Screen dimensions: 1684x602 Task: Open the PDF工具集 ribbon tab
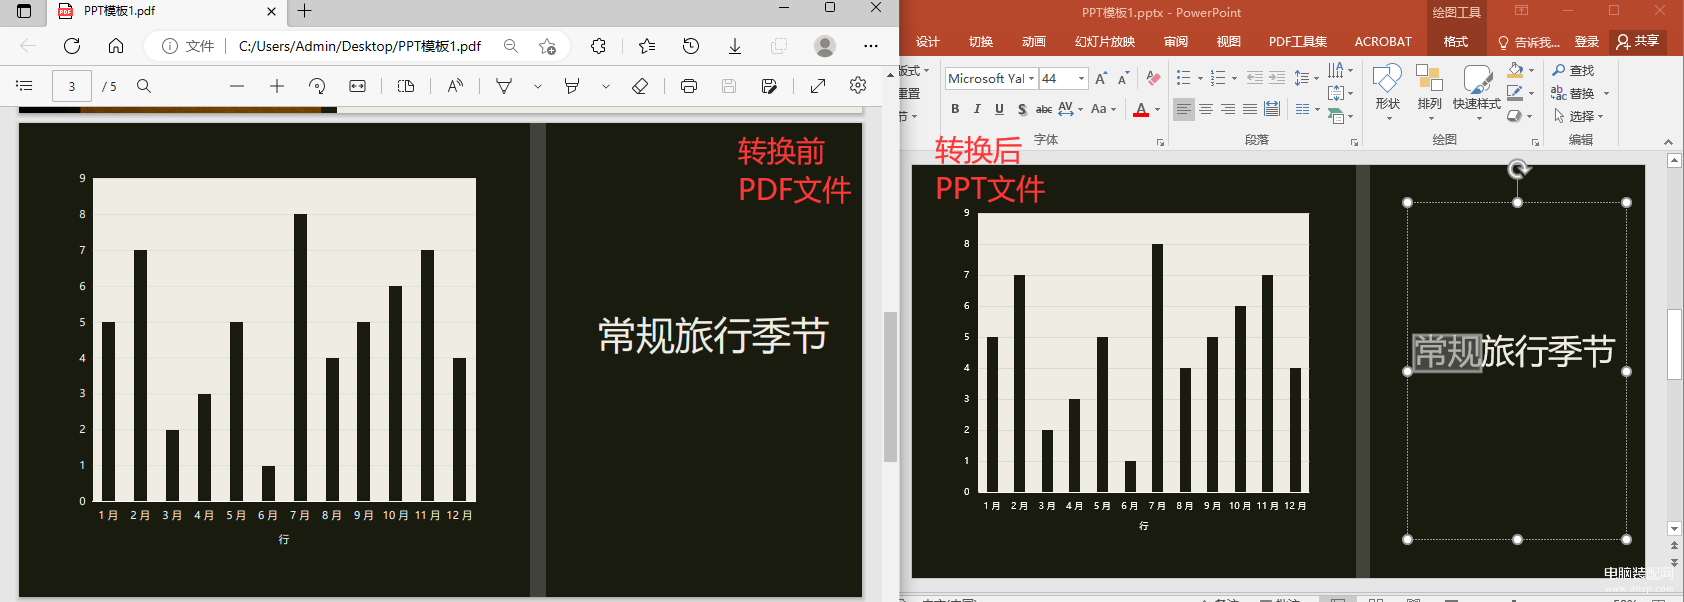(x=1298, y=42)
